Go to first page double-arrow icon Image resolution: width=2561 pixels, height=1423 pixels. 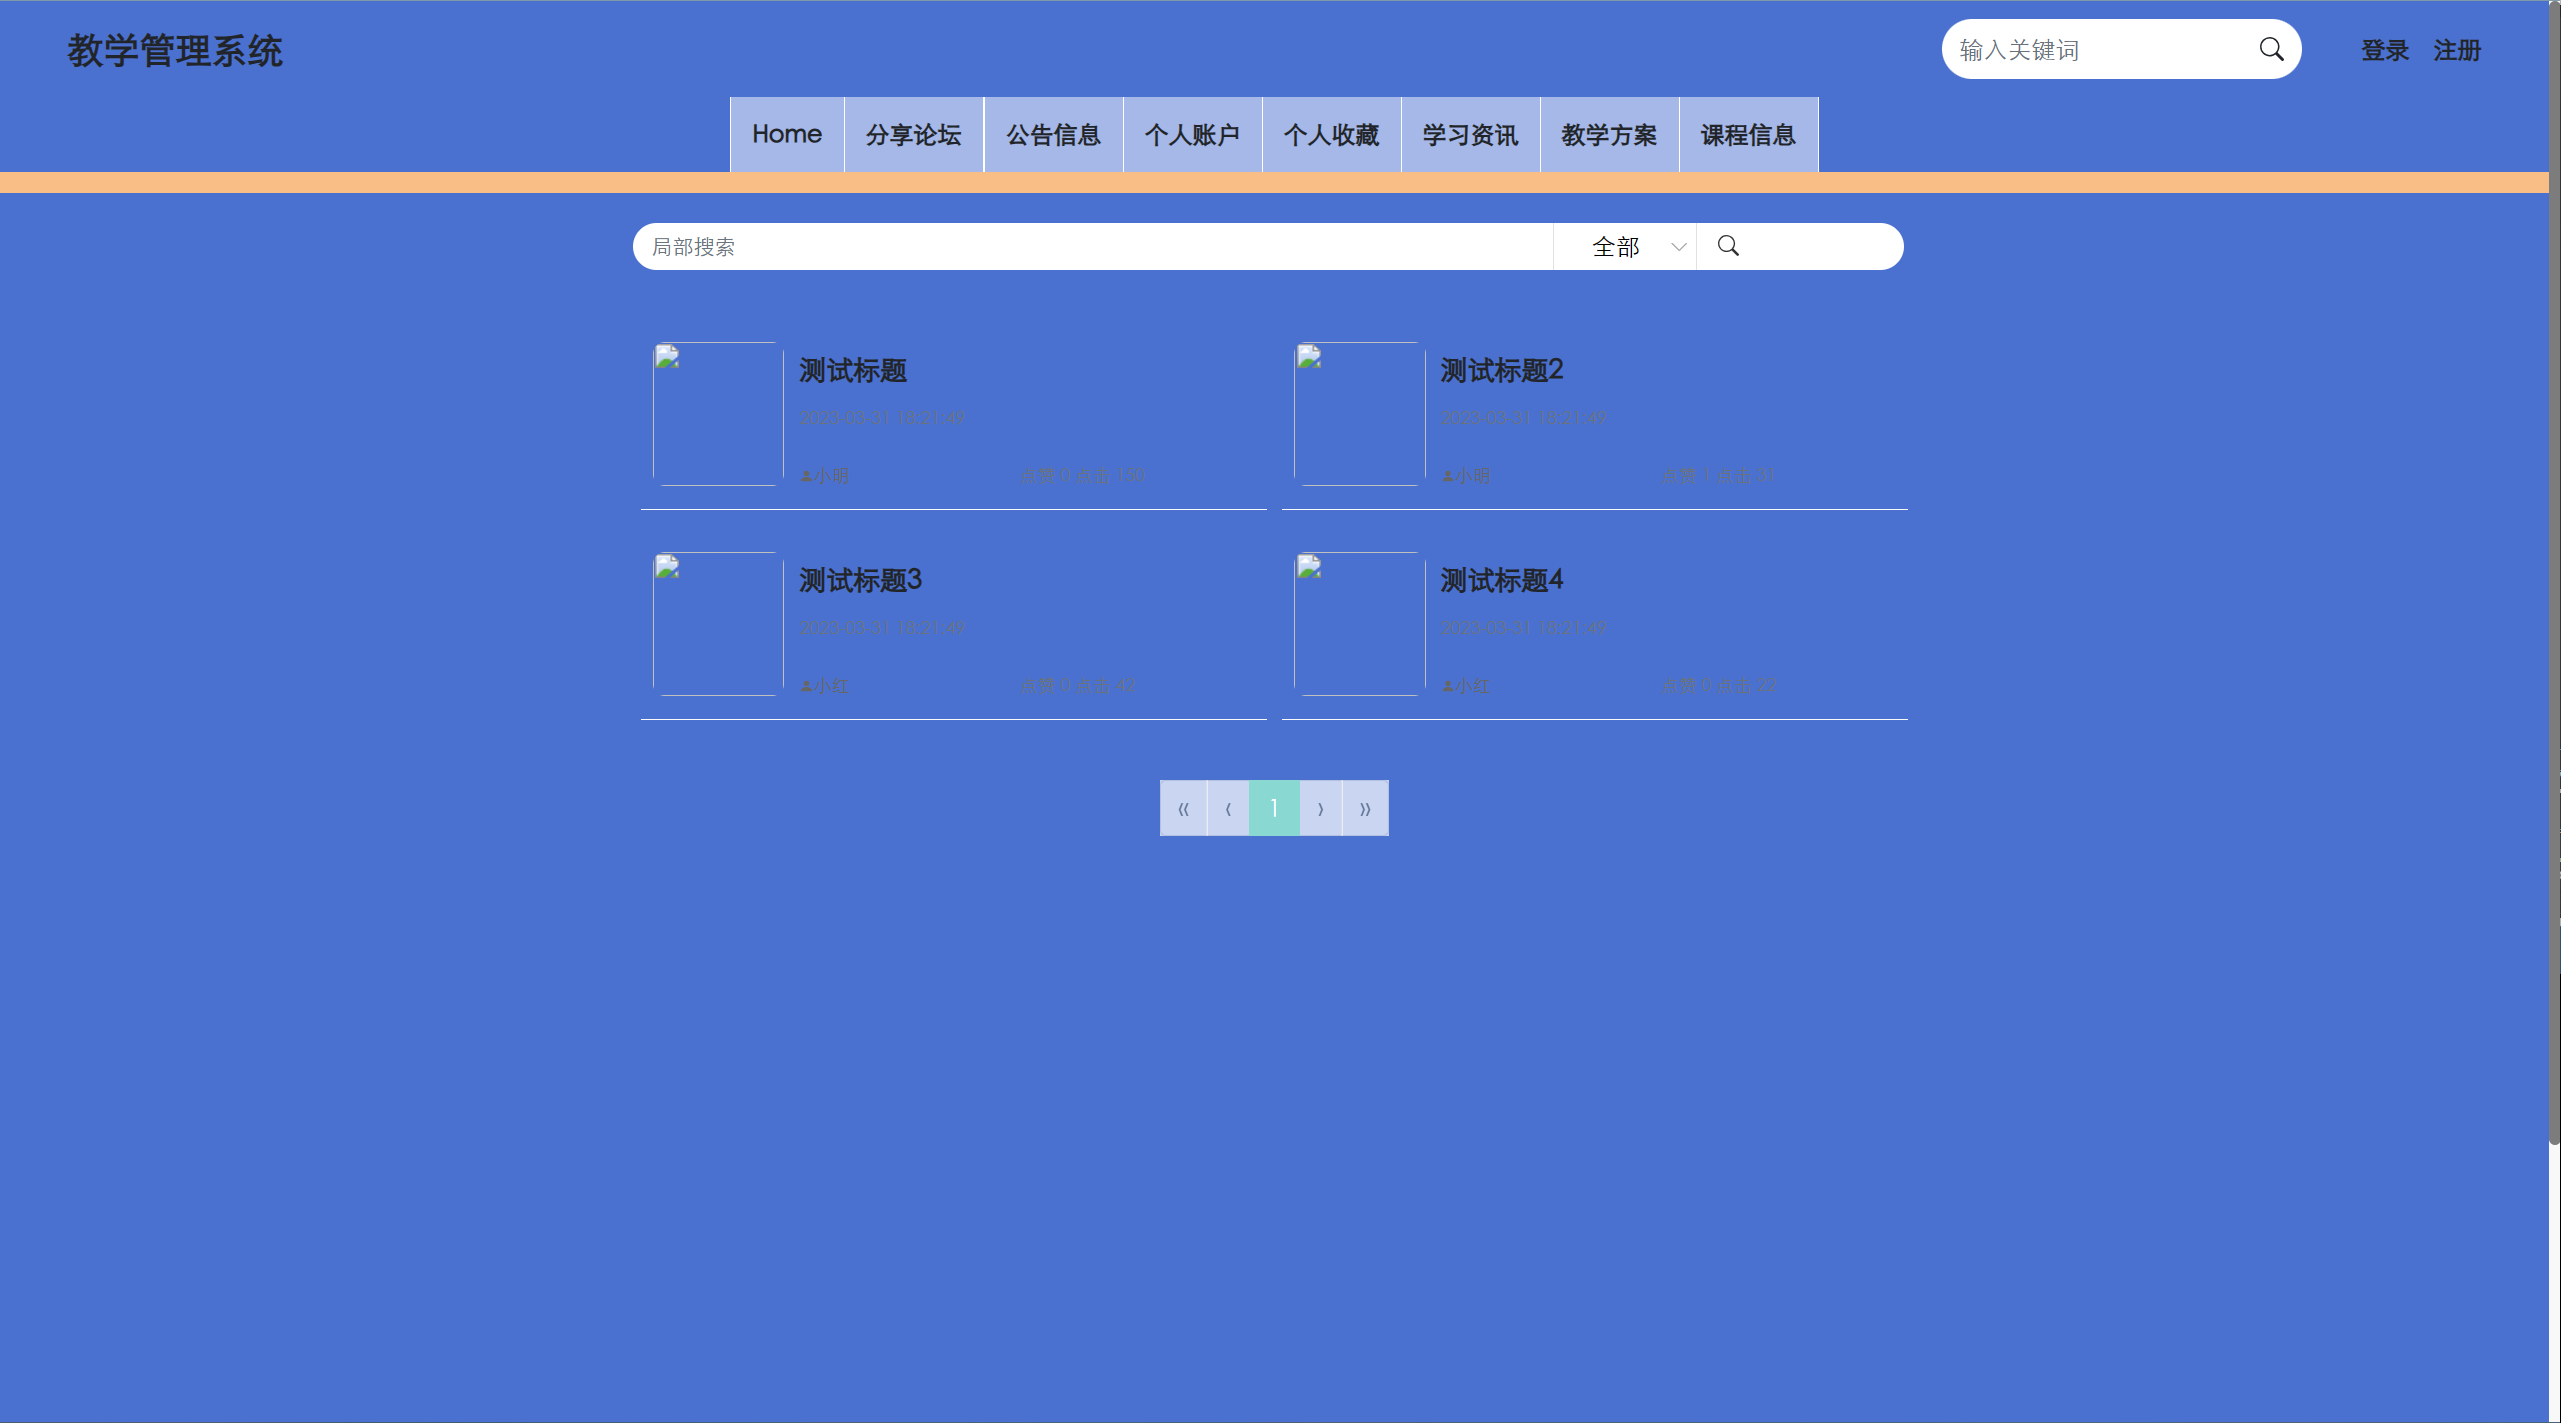[1183, 808]
